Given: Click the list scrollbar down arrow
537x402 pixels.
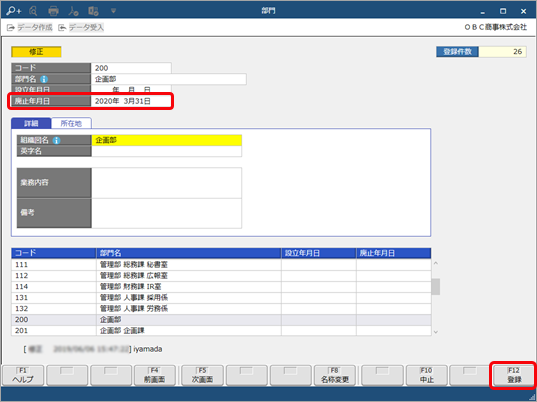Looking at the screenshot, I should (x=436, y=331).
